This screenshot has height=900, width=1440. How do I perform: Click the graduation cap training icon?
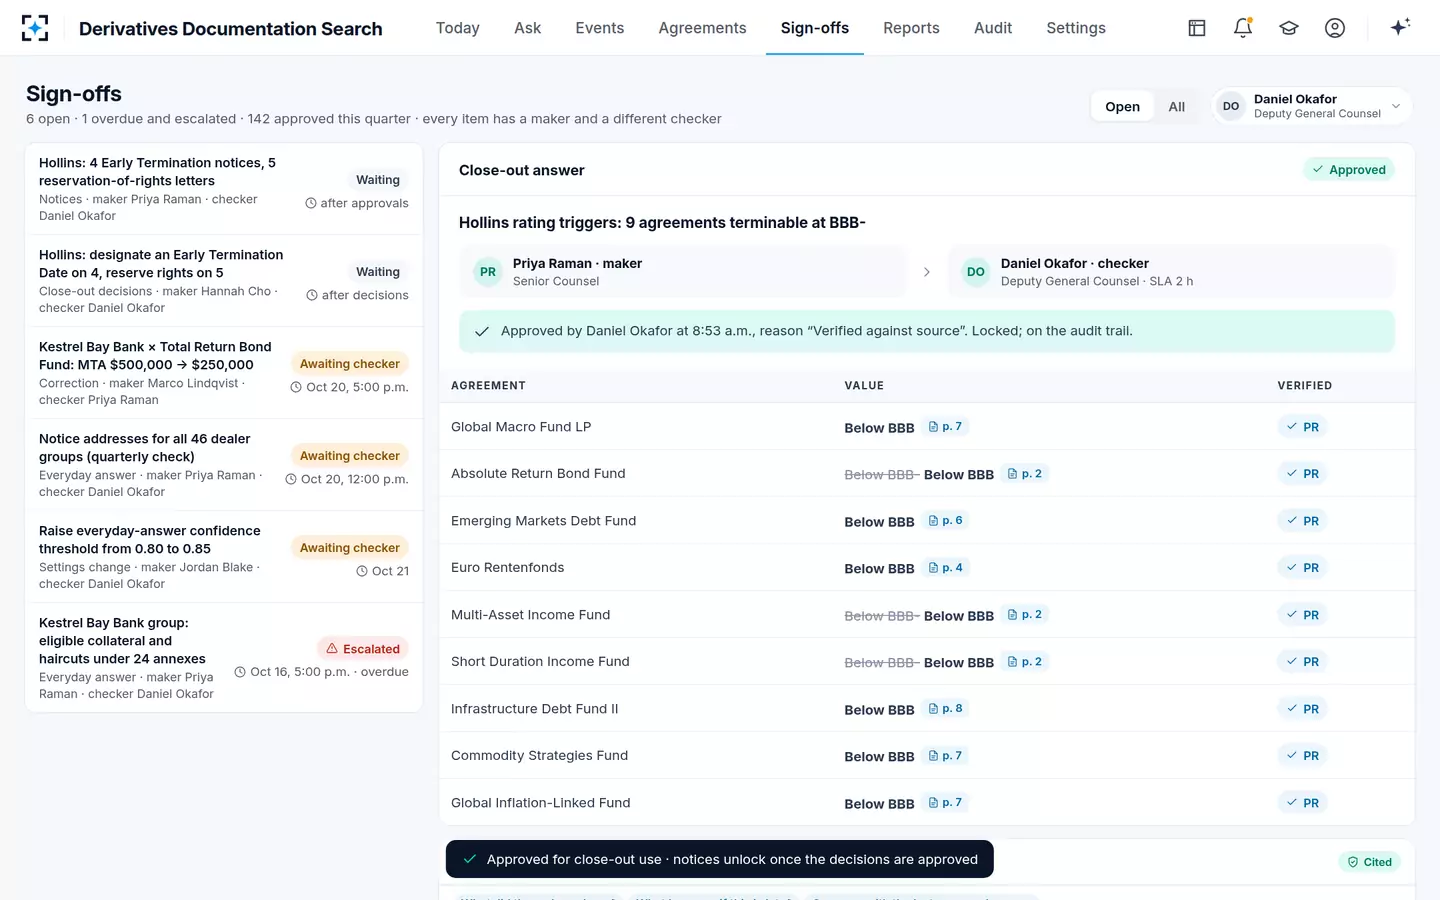click(1289, 28)
